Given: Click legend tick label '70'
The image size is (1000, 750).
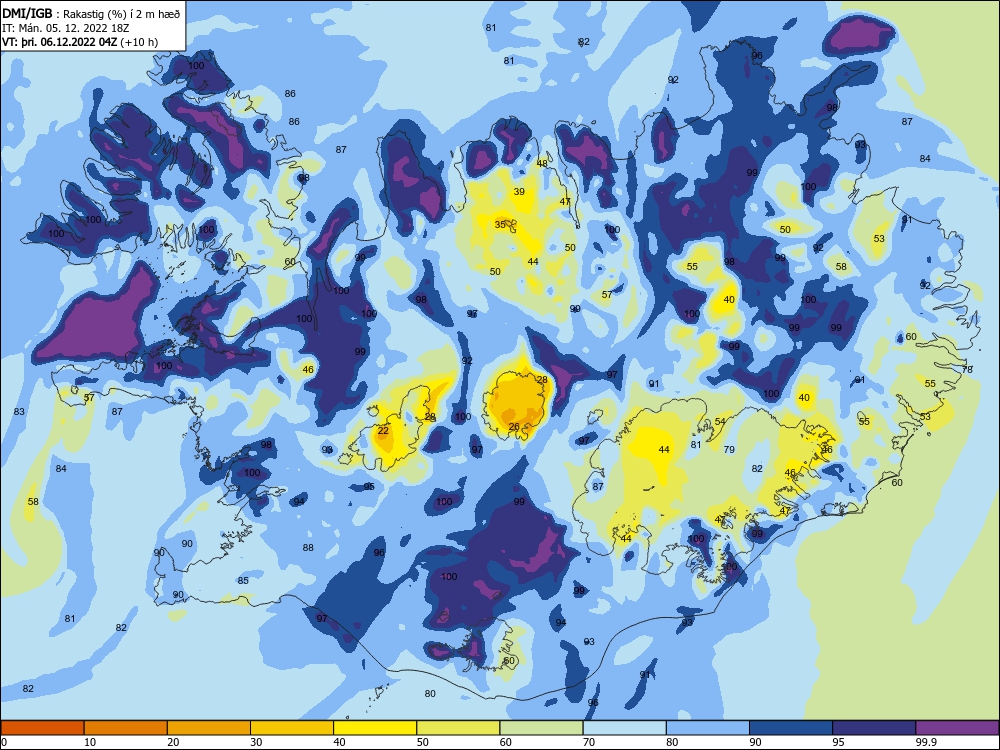Looking at the screenshot, I should click(x=589, y=742).
